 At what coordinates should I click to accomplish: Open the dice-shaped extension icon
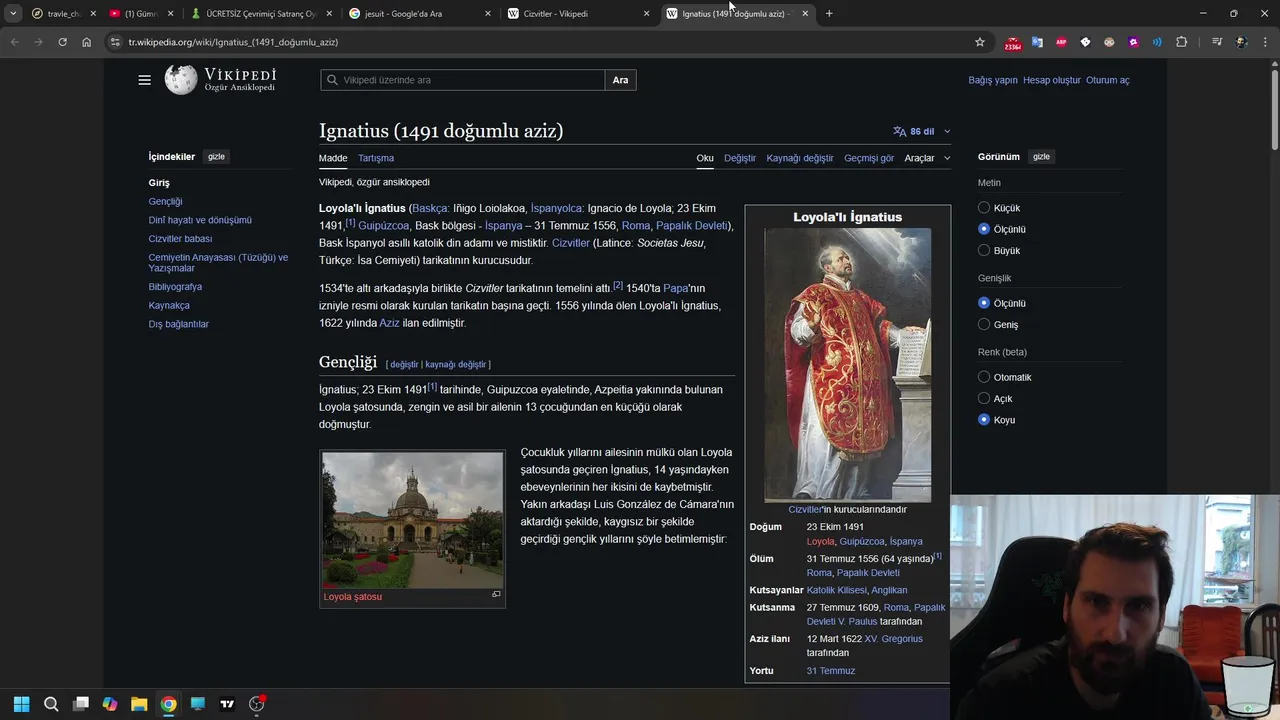click(x=1085, y=42)
